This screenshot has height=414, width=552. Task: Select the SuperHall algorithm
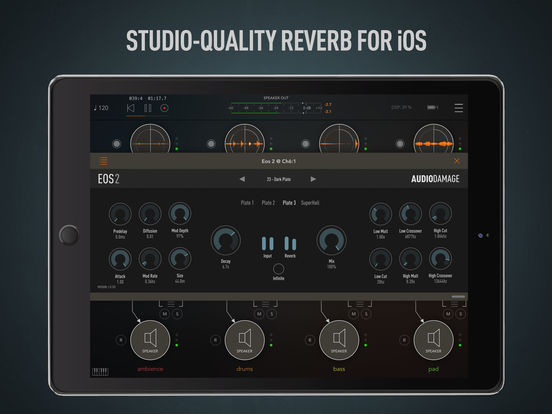[x=310, y=203]
